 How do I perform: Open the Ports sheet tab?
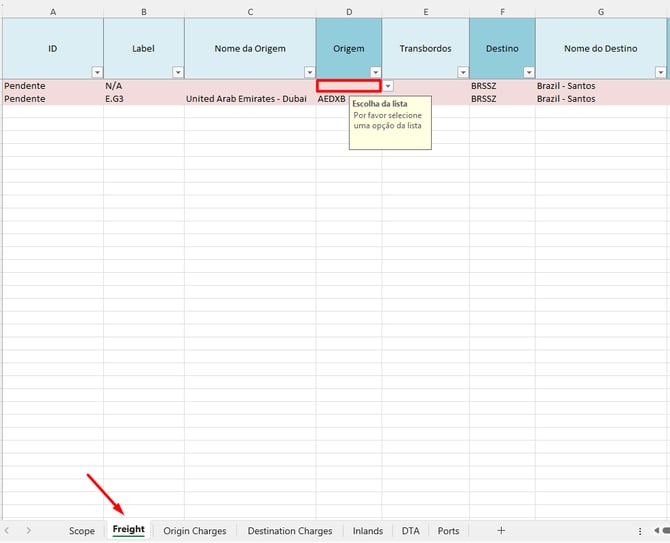pyautogui.click(x=449, y=530)
